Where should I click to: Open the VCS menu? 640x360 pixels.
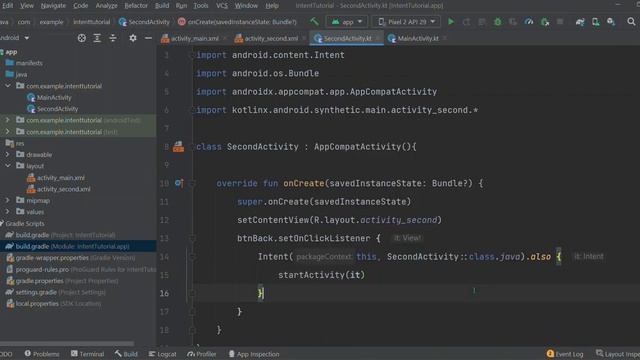pyautogui.click(x=222, y=6)
